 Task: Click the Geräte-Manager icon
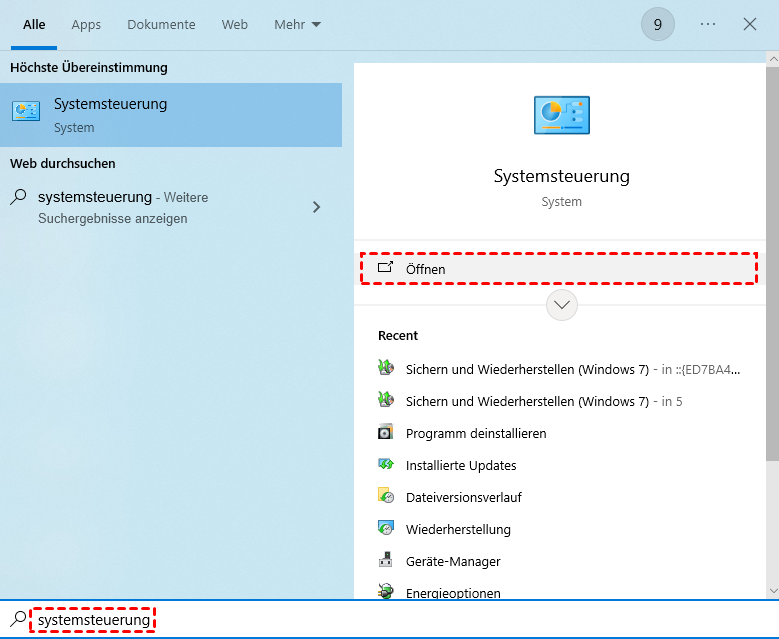tap(386, 561)
